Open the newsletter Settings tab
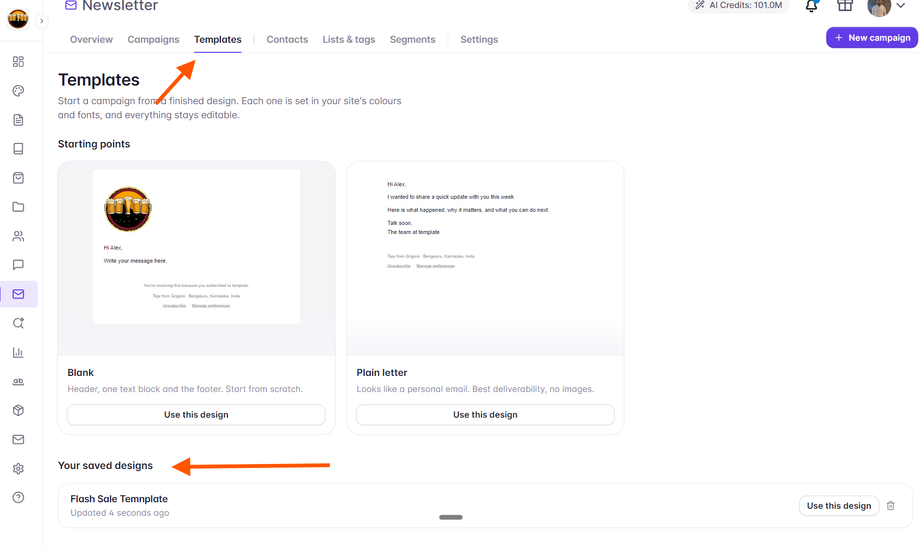This screenshot has width=919, height=547. click(479, 39)
